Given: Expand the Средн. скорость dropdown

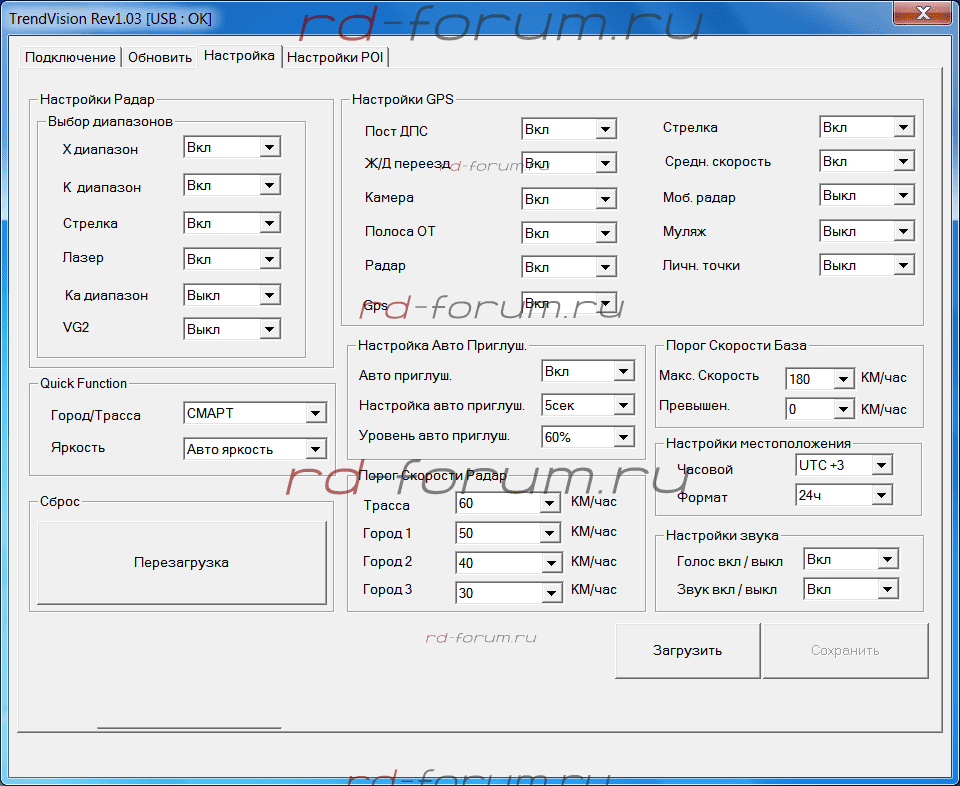Looking at the screenshot, I should [x=867, y=161].
